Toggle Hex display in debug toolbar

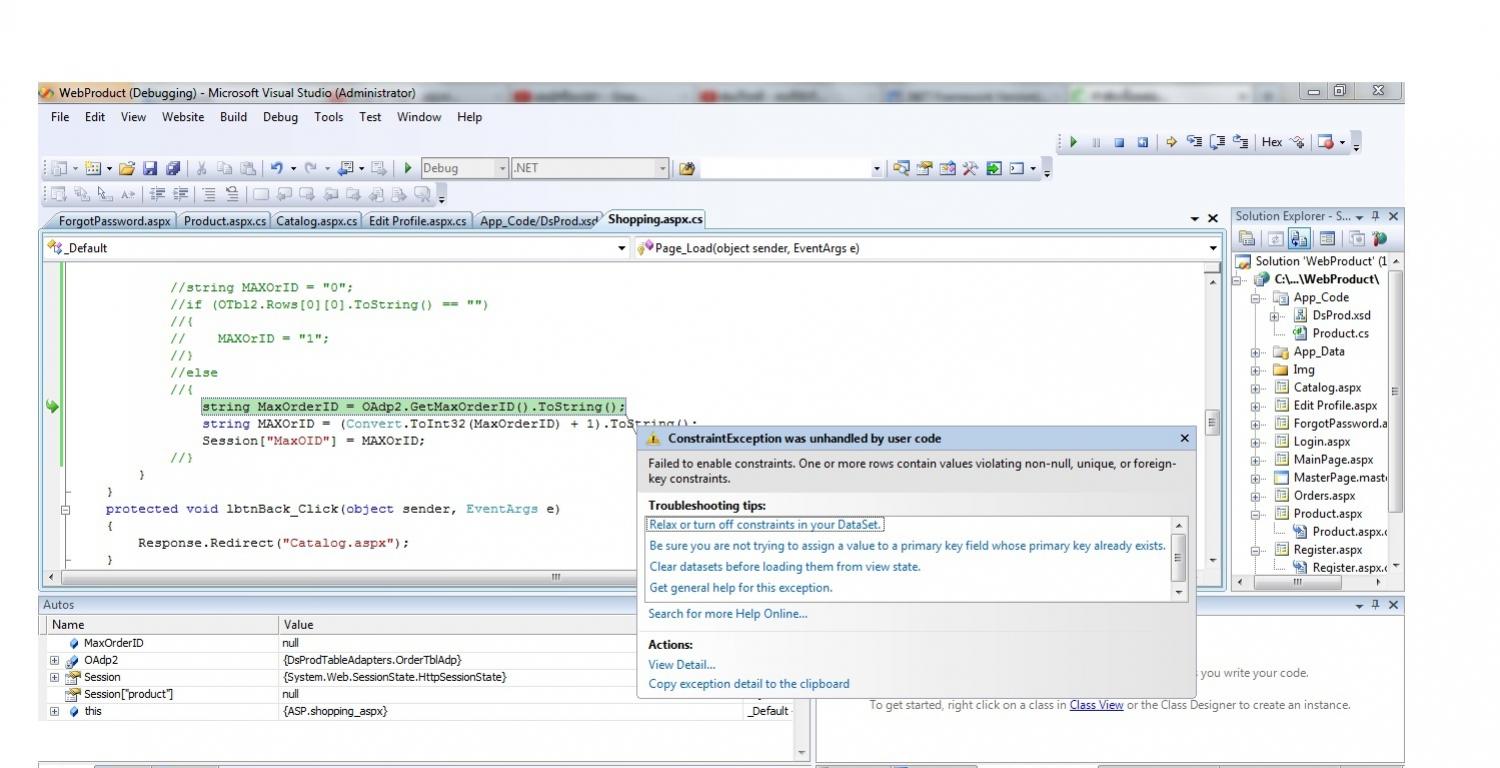click(x=1272, y=142)
